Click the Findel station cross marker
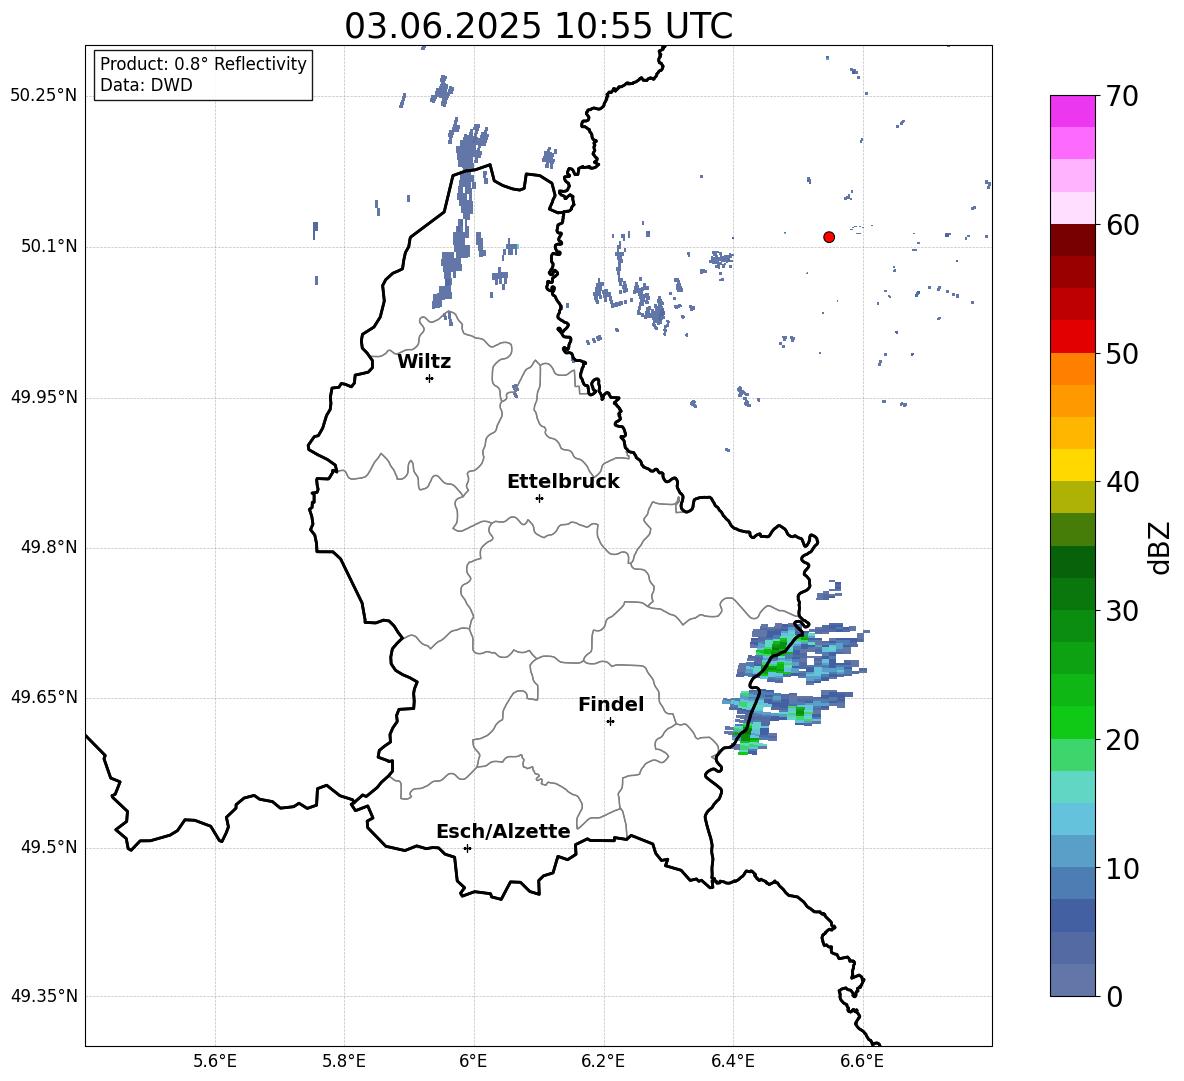 click(x=610, y=721)
